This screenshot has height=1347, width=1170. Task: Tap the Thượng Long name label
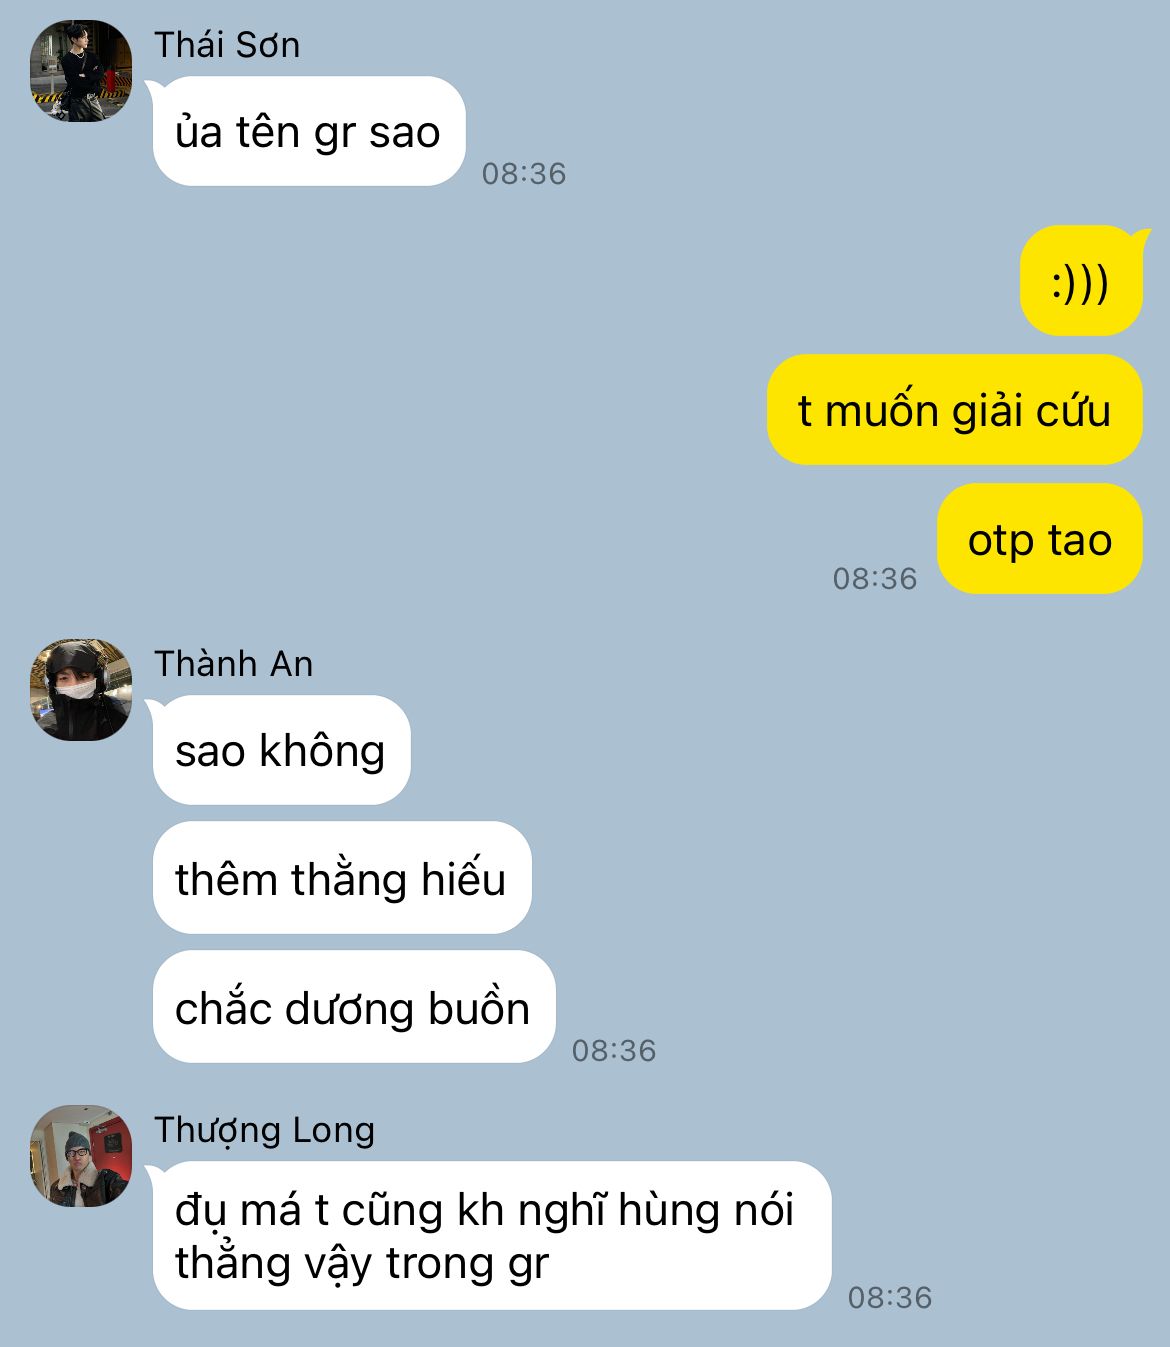click(x=265, y=1130)
